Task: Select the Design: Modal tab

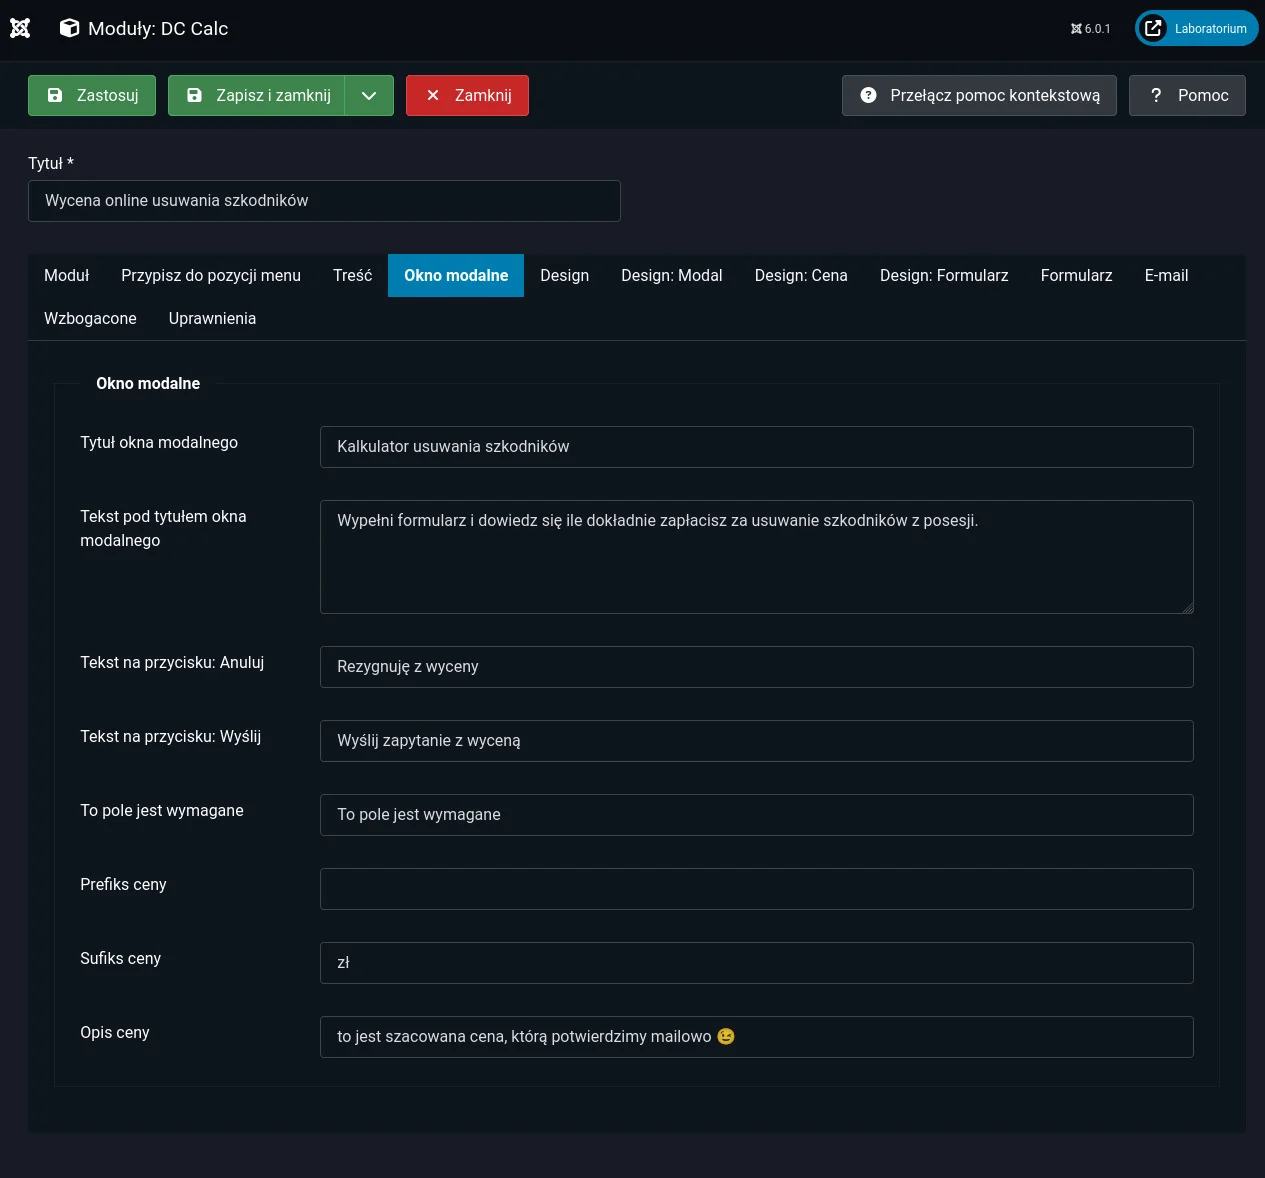Action: tap(671, 276)
